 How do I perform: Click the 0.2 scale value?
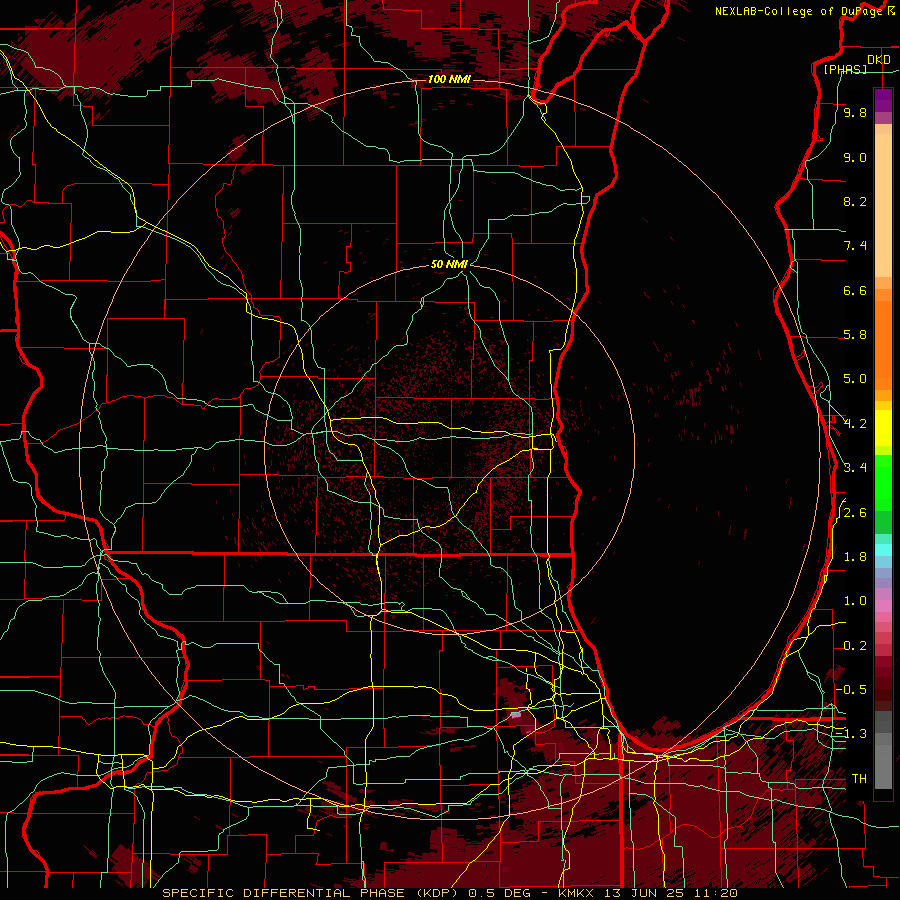tap(855, 646)
